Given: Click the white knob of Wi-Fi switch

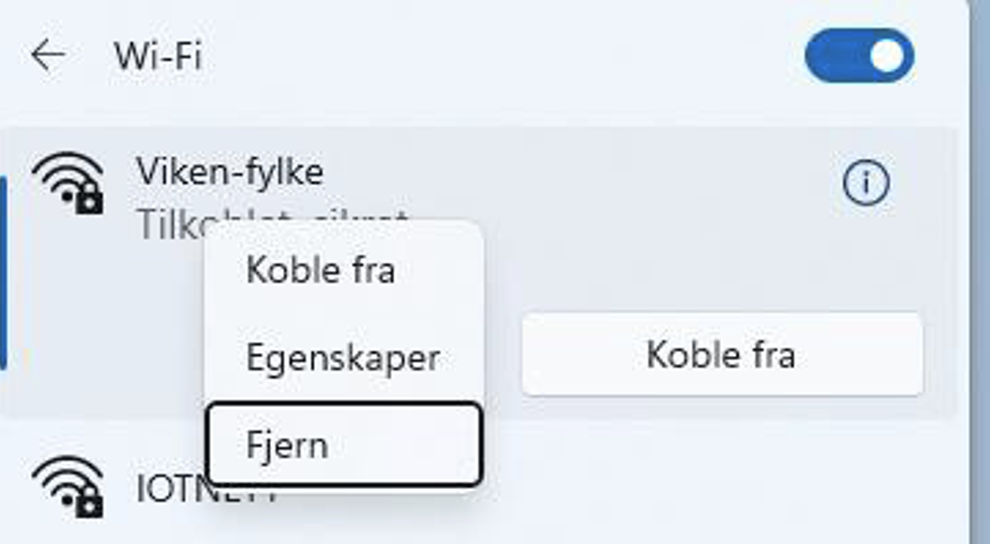Looking at the screenshot, I should click(x=887, y=56).
